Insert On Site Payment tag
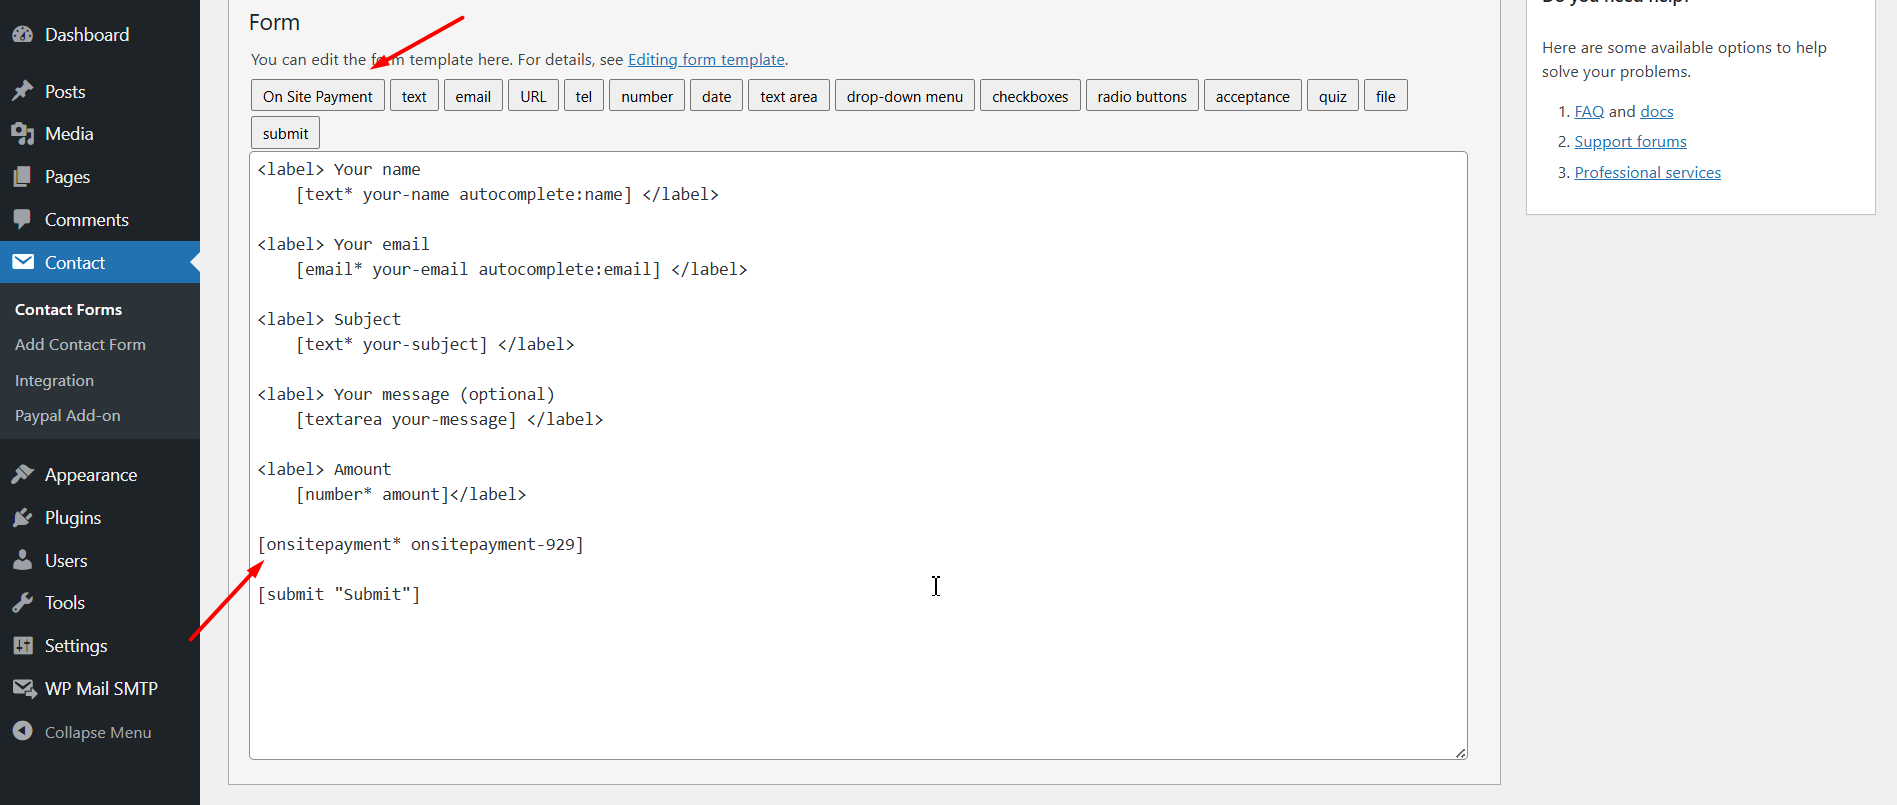The height and width of the screenshot is (805, 1897). click(x=318, y=96)
